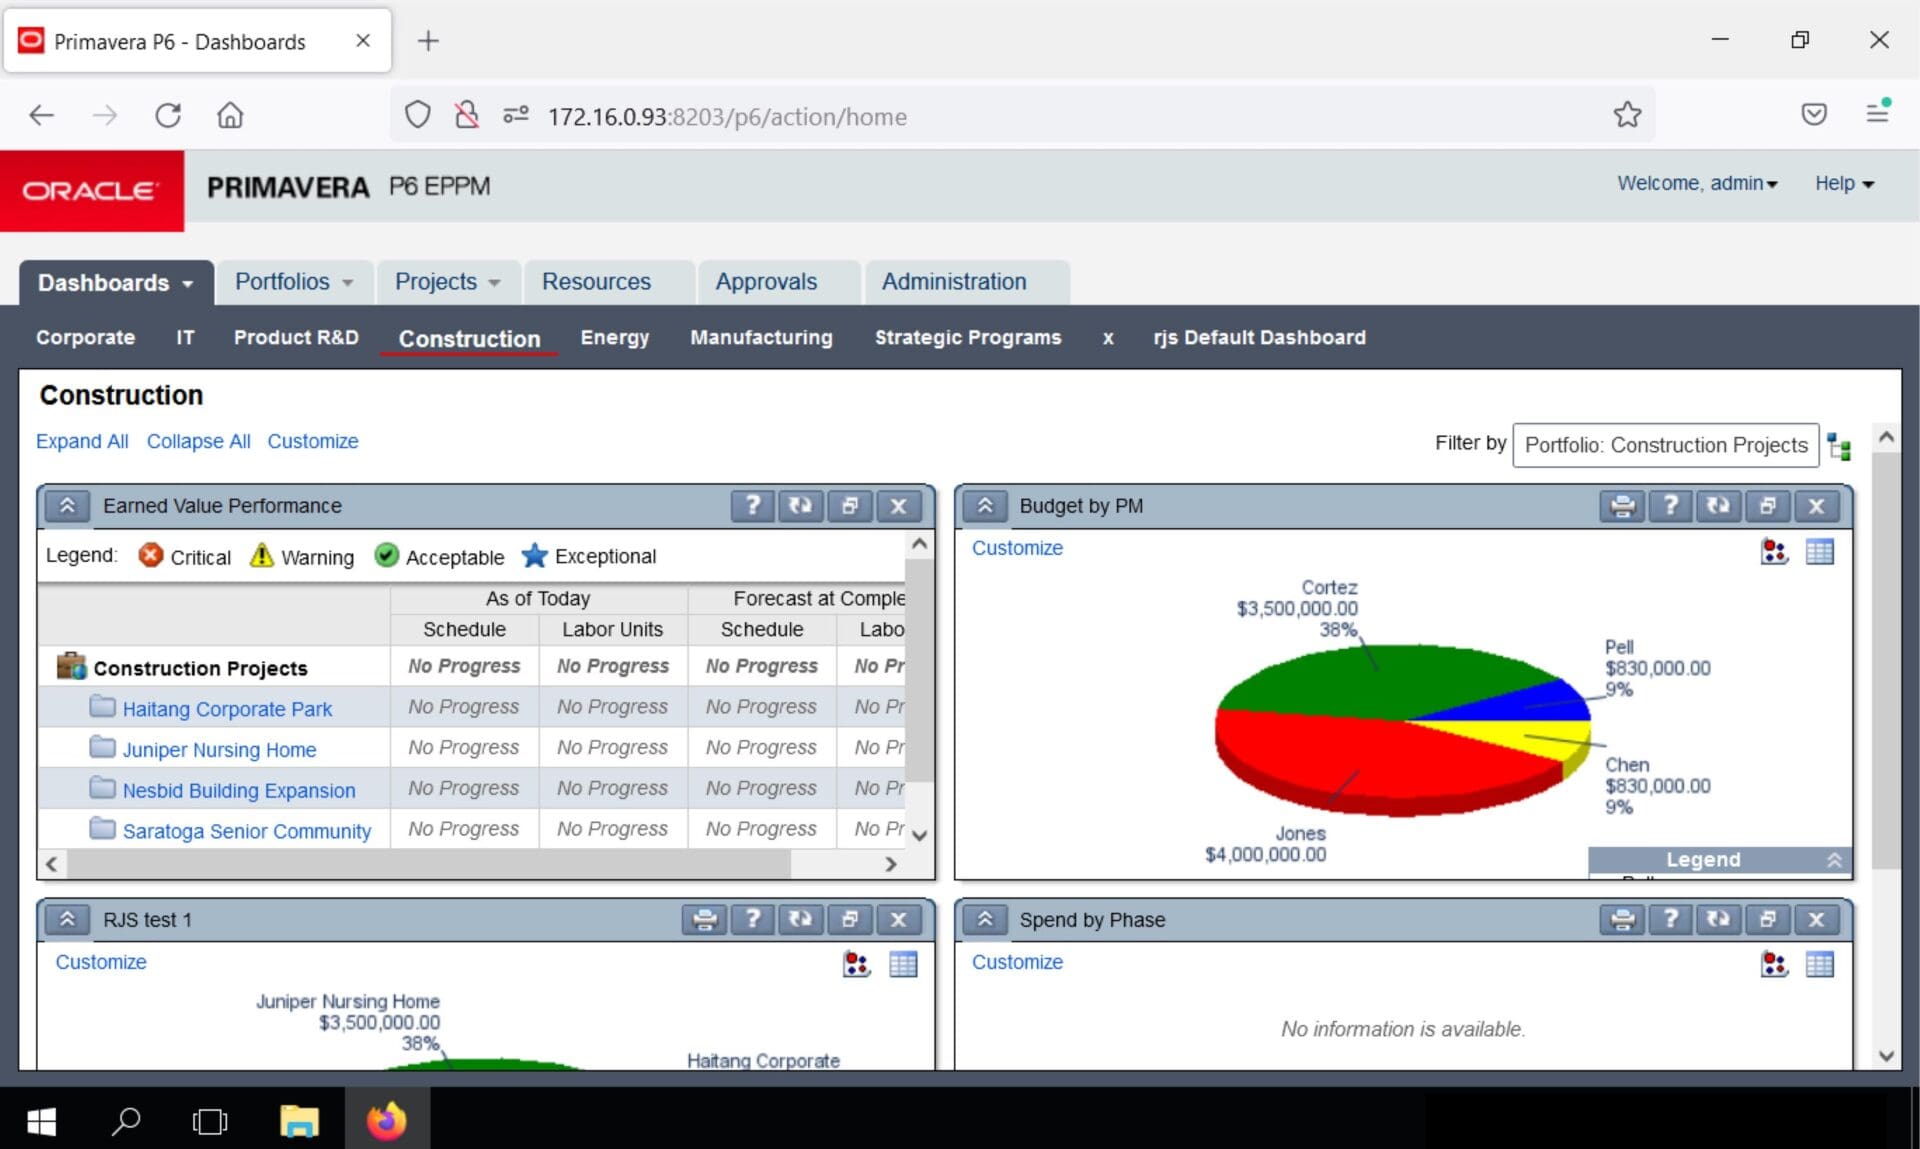Collapse the Spend by Phase portlet
This screenshot has height=1149, width=1920.
pos(984,919)
